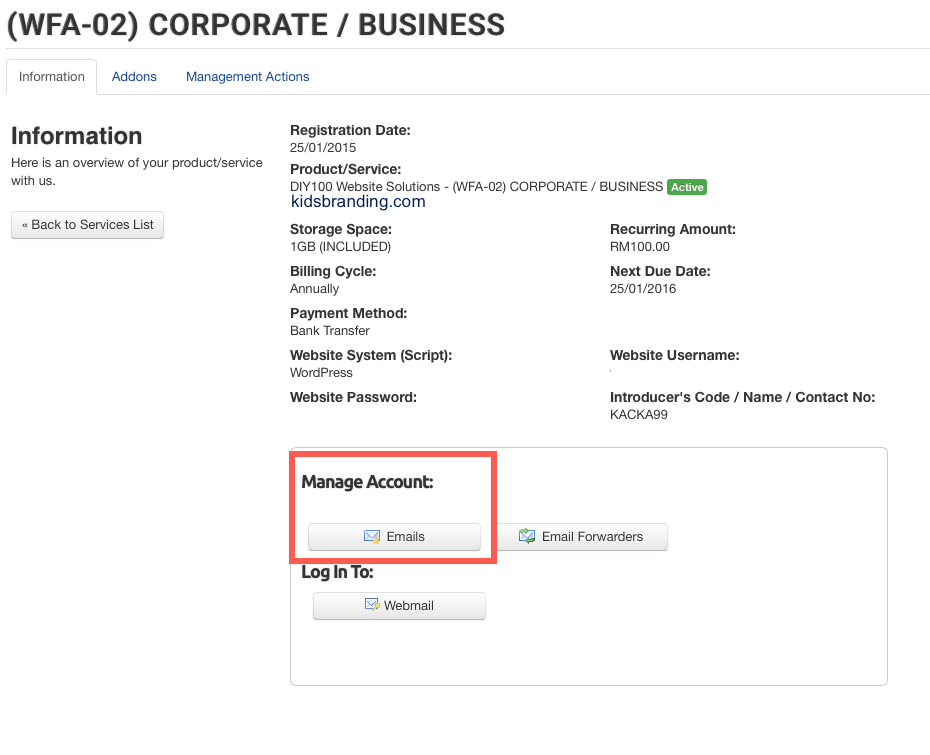The height and width of the screenshot is (755, 930).
Task: Click the page title WFA-02 Corporate / Business
Action: click(x=256, y=25)
